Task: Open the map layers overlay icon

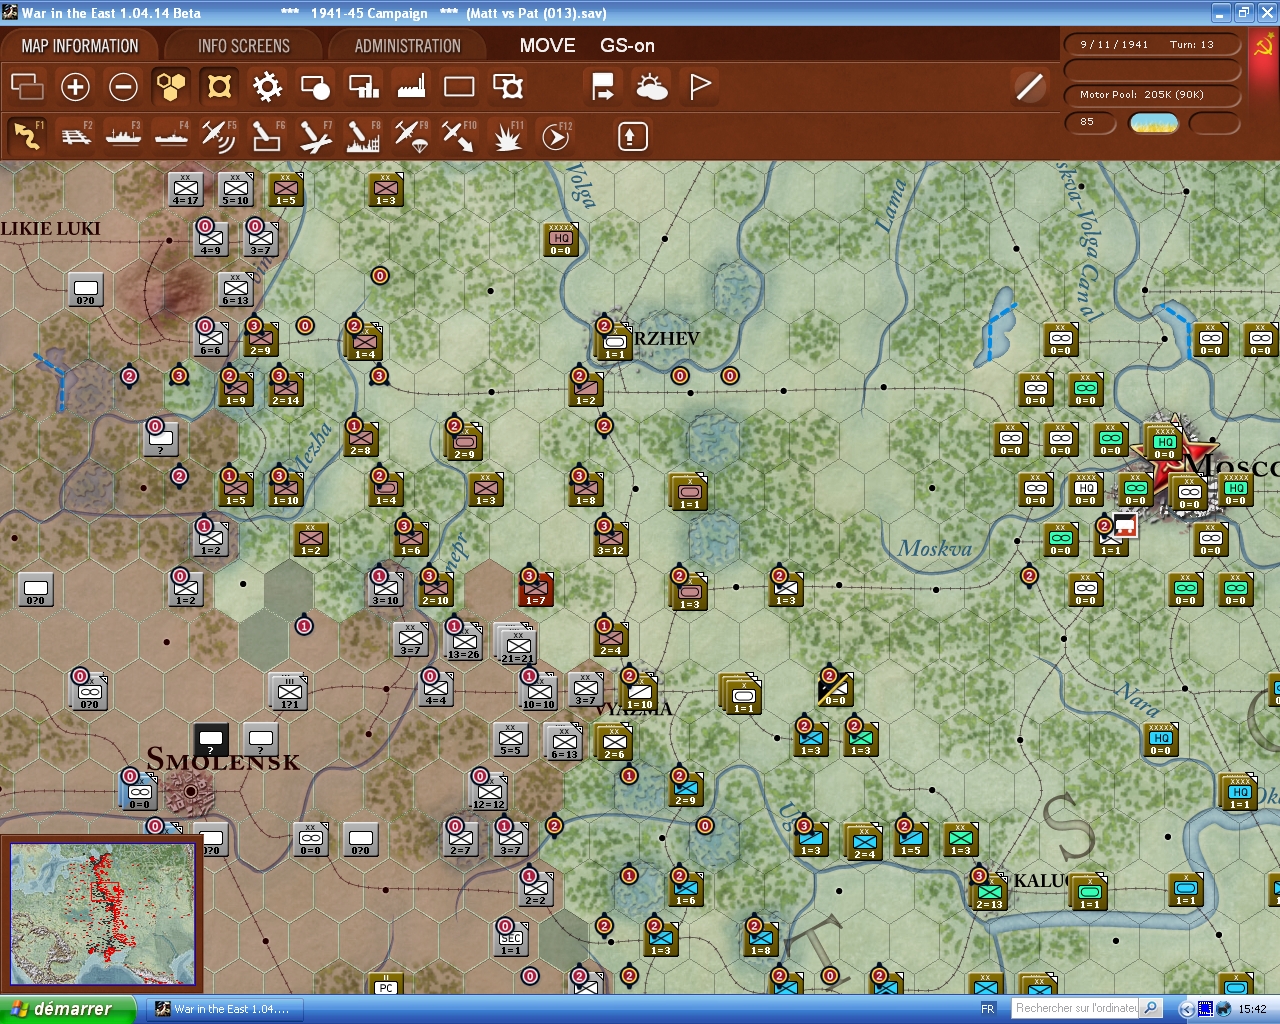Action: [27, 87]
